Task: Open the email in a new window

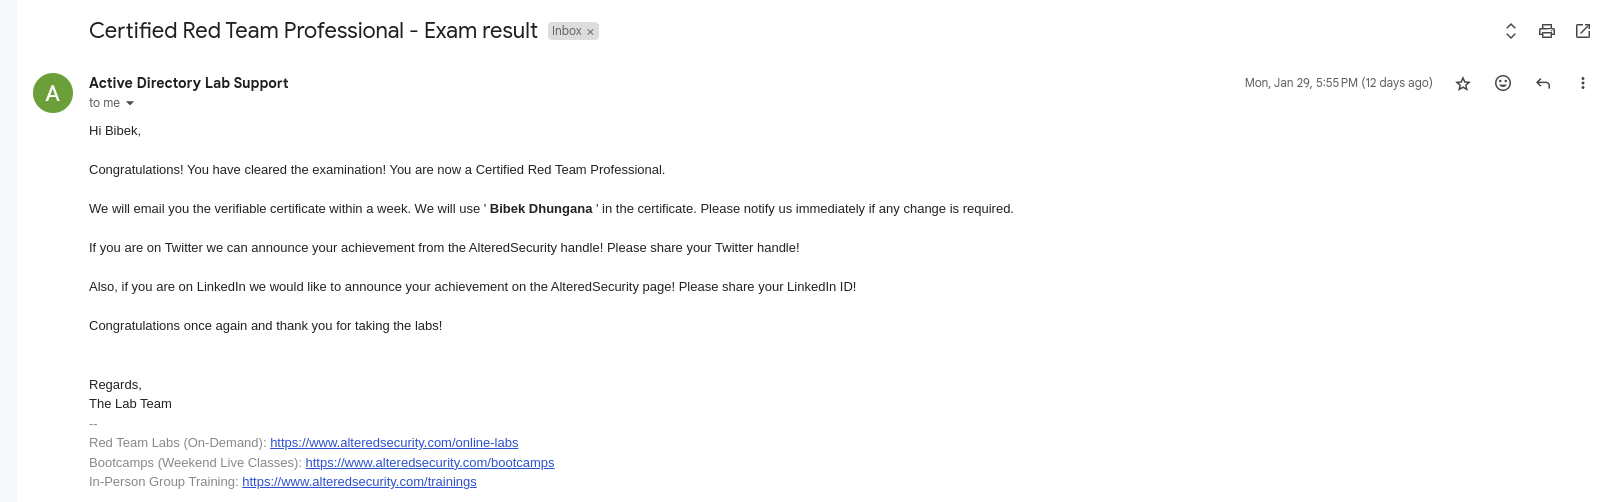Action: [1583, 31]
